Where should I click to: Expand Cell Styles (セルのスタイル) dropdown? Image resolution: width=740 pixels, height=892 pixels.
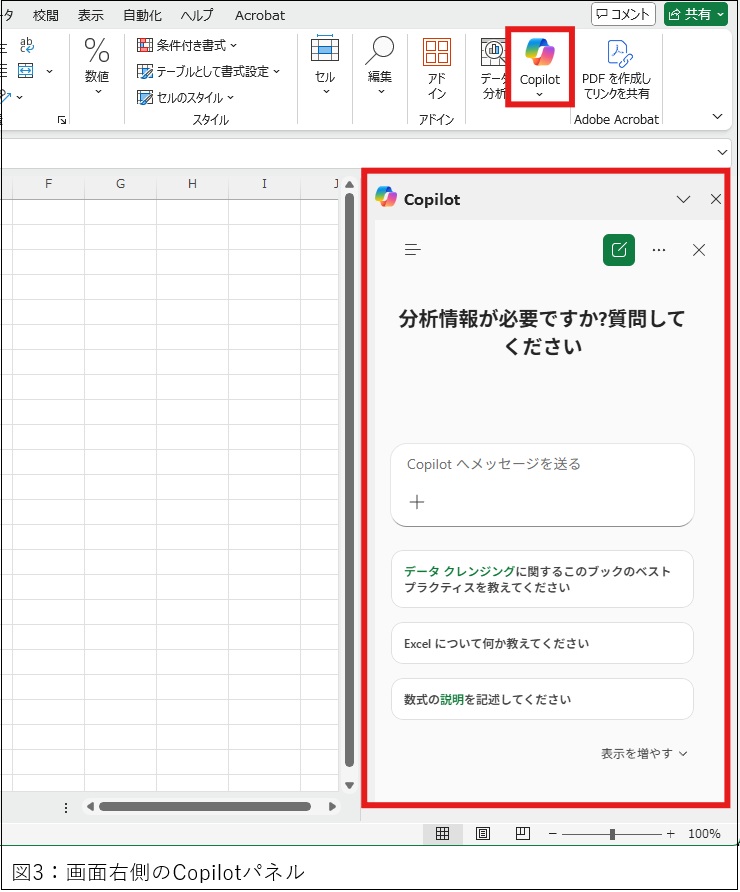(185, 97)
